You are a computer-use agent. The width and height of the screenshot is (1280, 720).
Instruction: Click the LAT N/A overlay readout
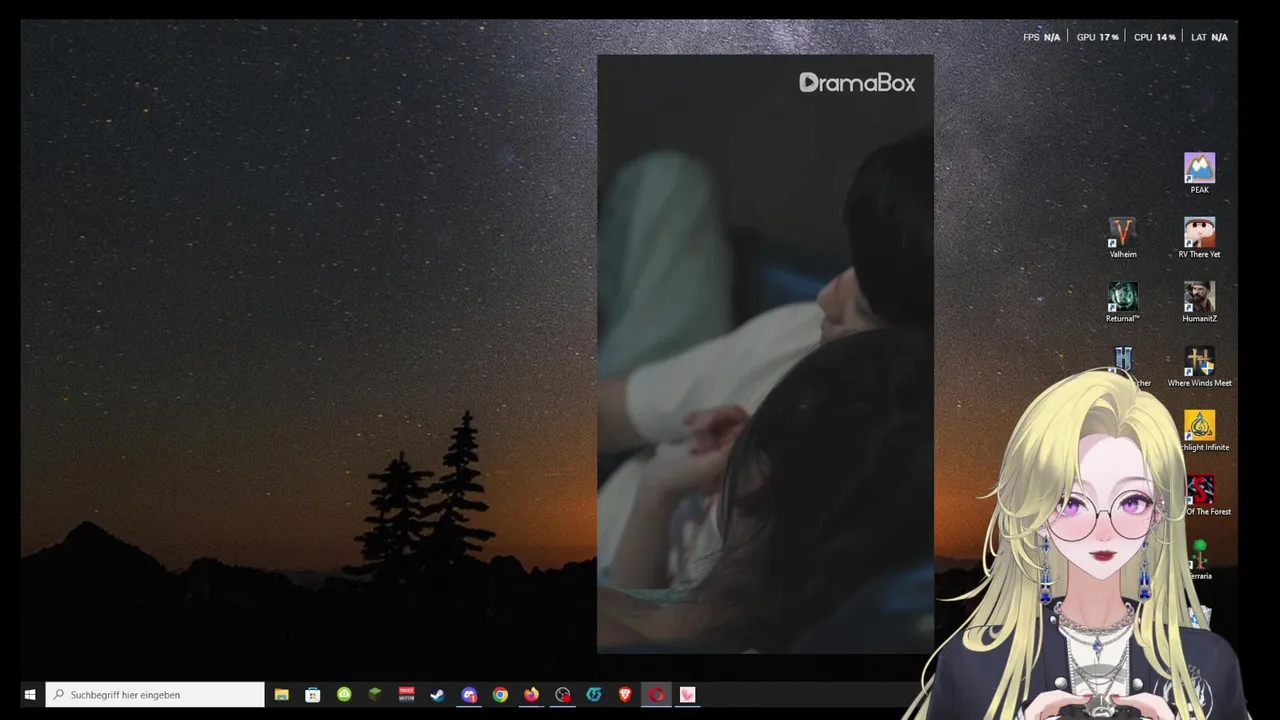tap(1209, 37)
